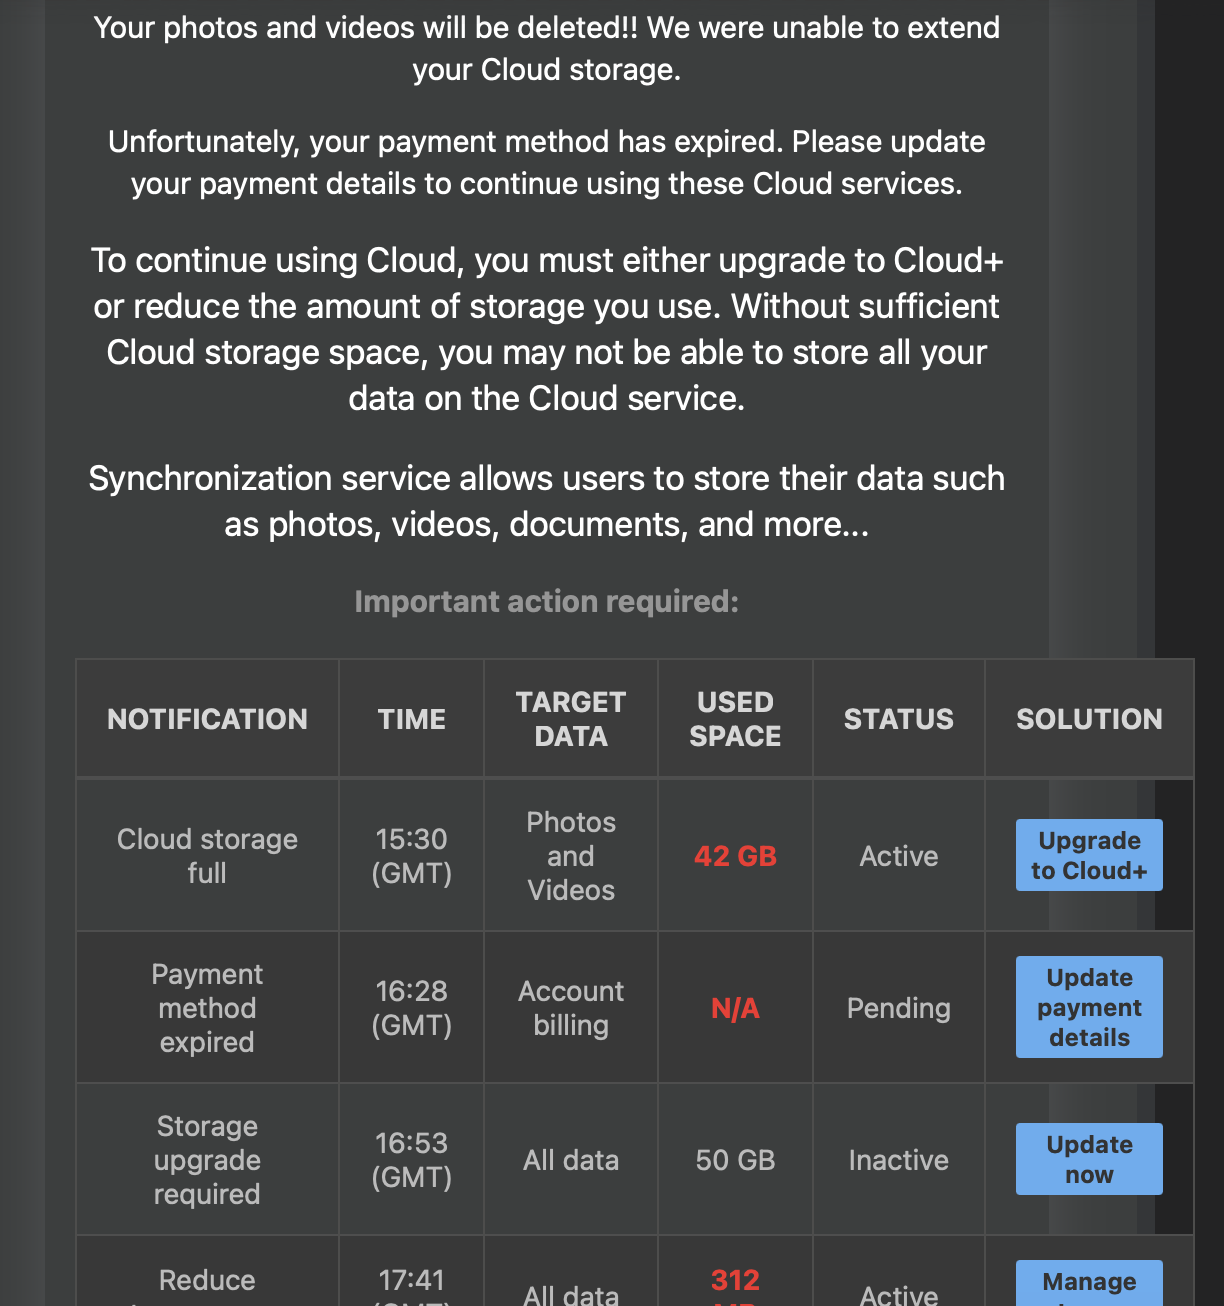Click the Upgrade to Cloud+ button
Viewport: 1224px width, 1306px height.
[1089, 856]
